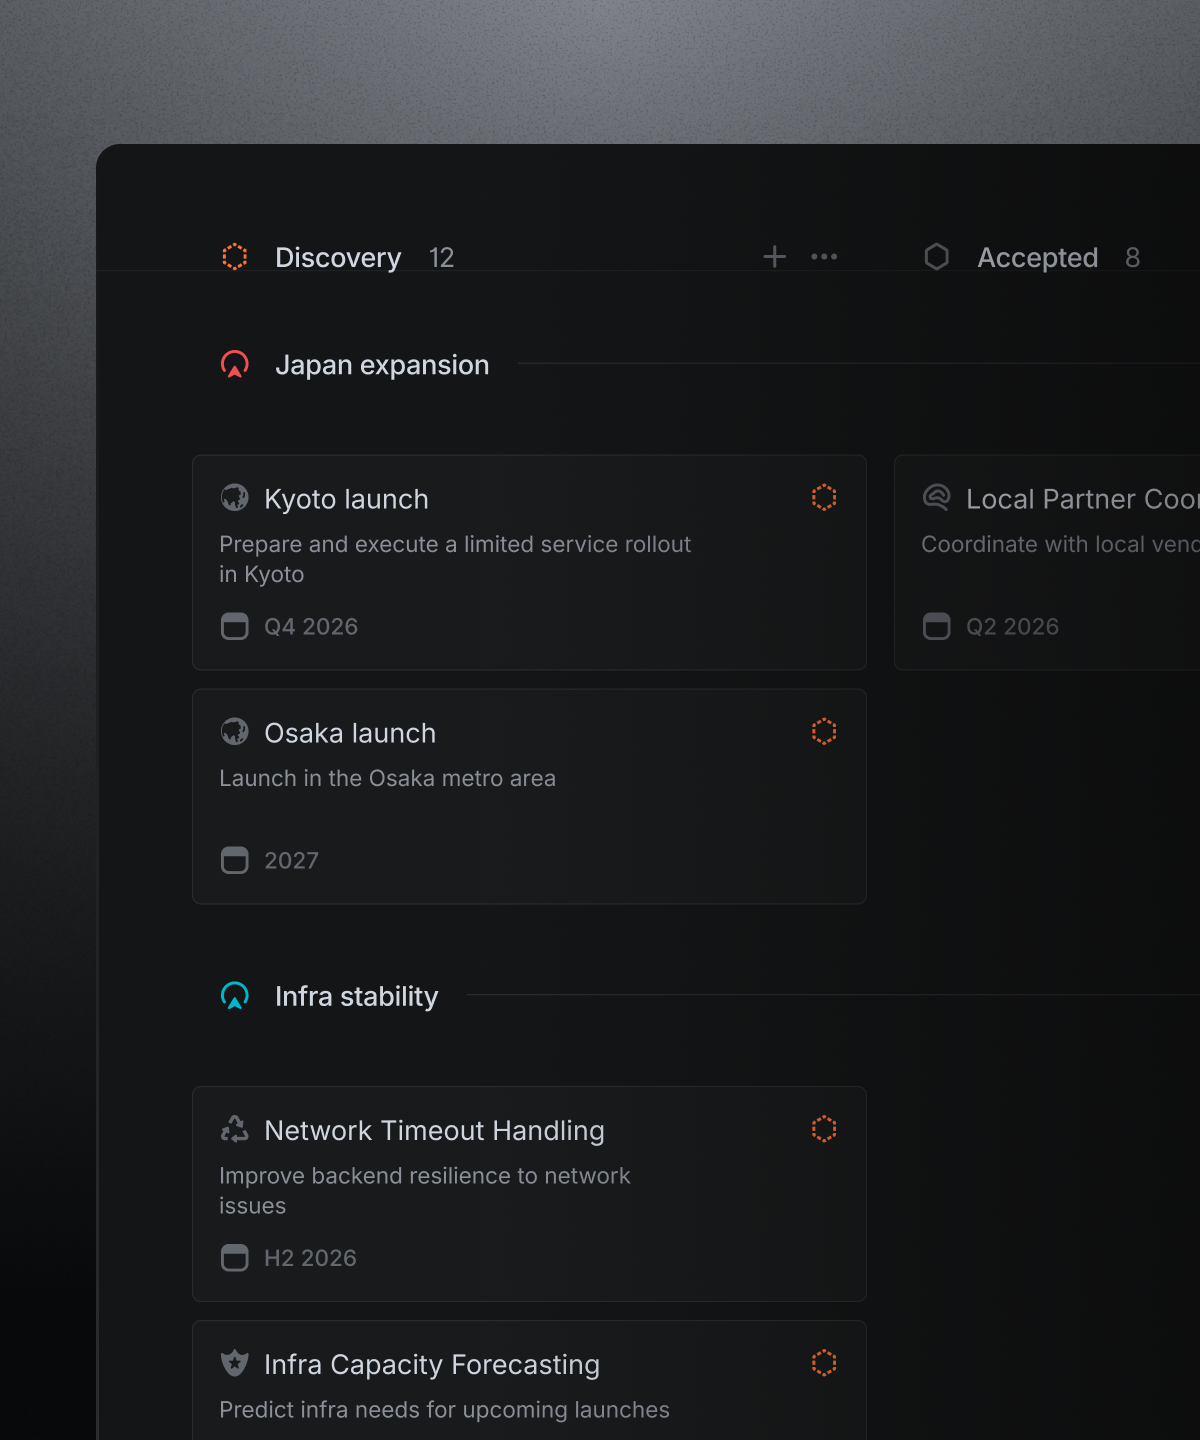Select the Q4 2026 target date

[x=310, y=627]
